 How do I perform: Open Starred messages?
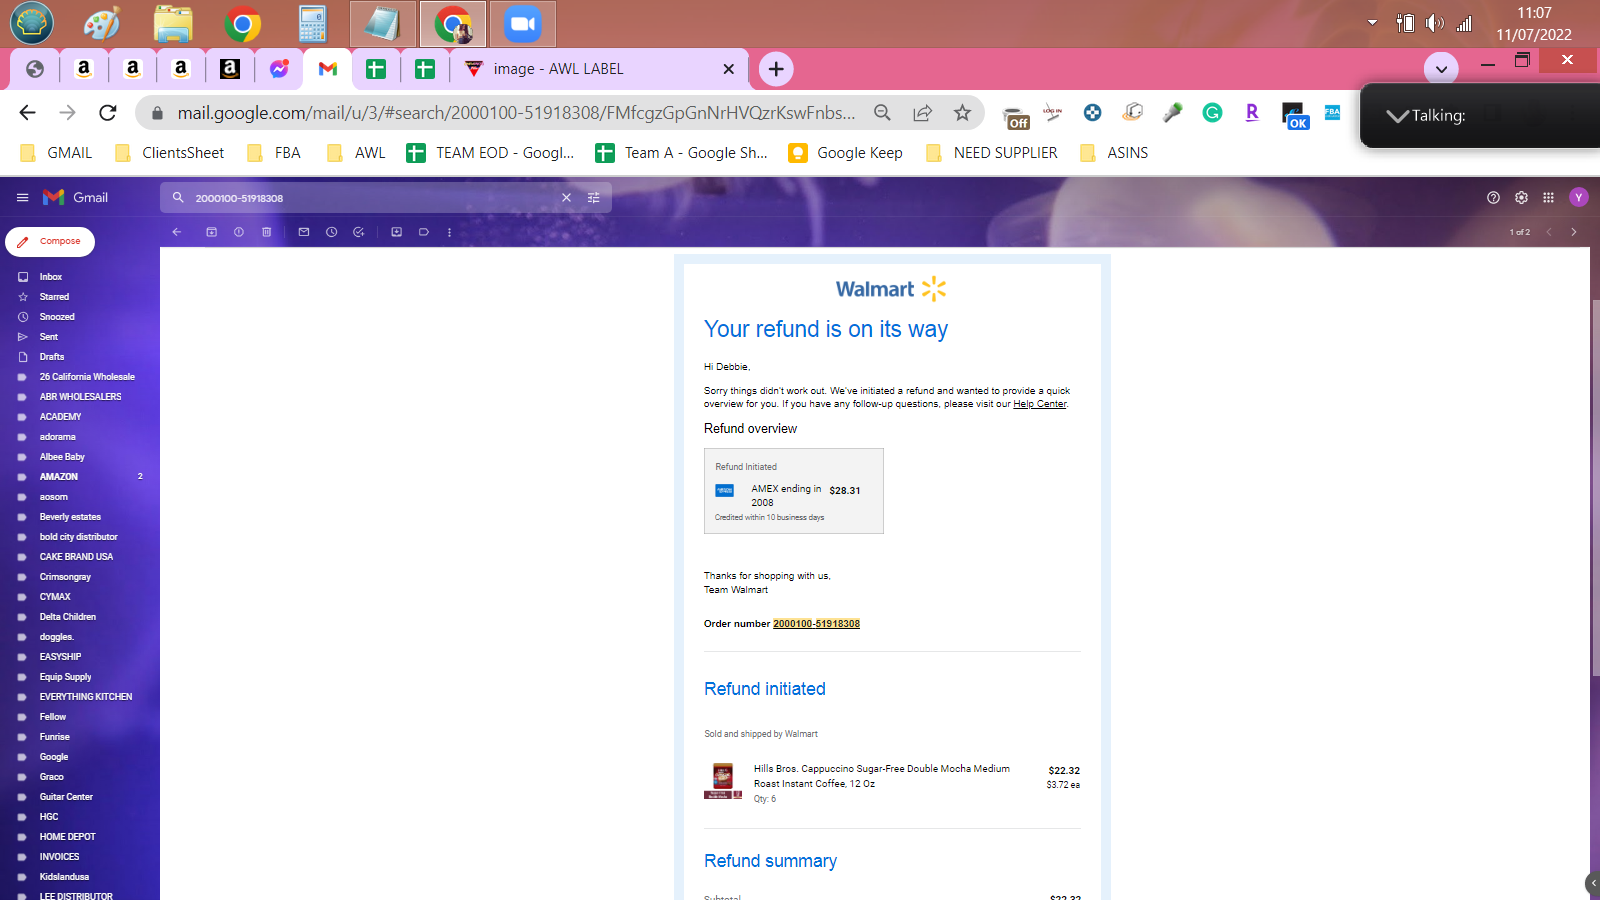(x=54, y=297)
